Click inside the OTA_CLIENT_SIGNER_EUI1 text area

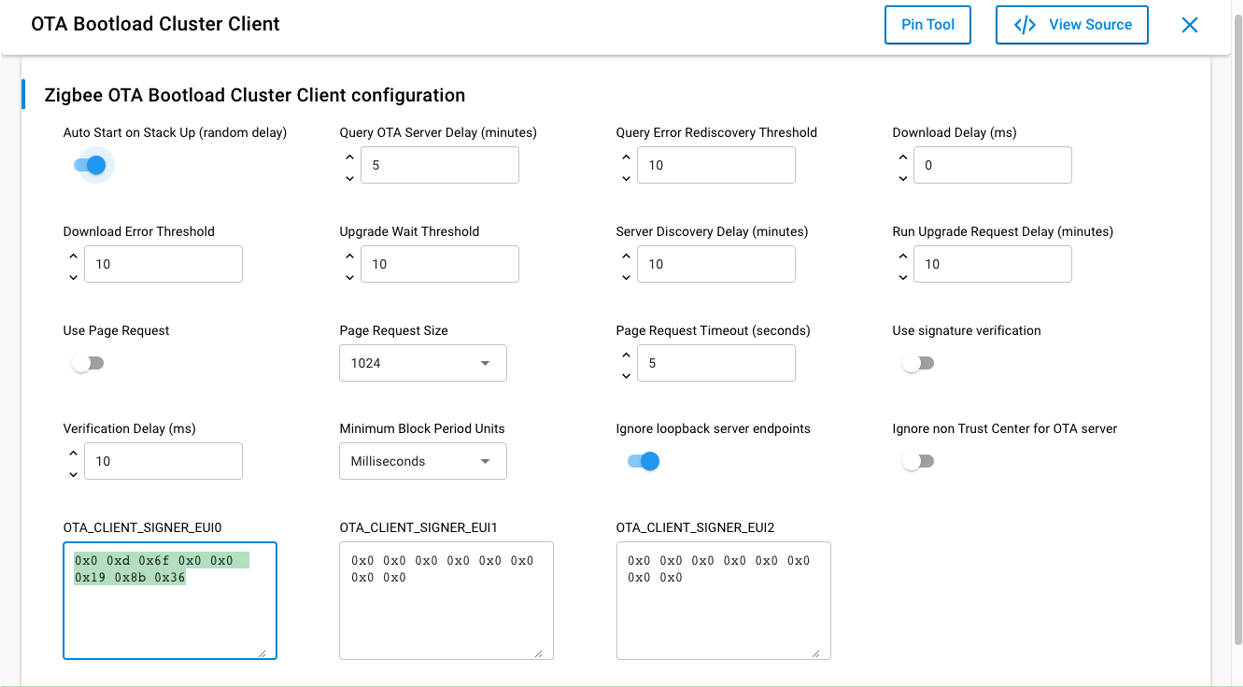point(446,600)
